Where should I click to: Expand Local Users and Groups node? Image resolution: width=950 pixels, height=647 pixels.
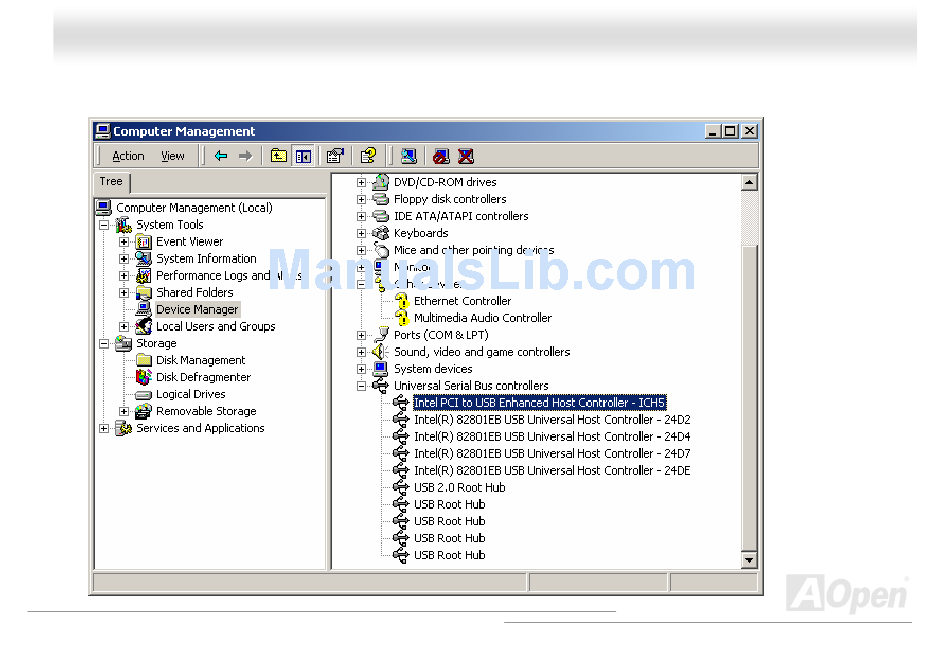click(x=124, y=327)
